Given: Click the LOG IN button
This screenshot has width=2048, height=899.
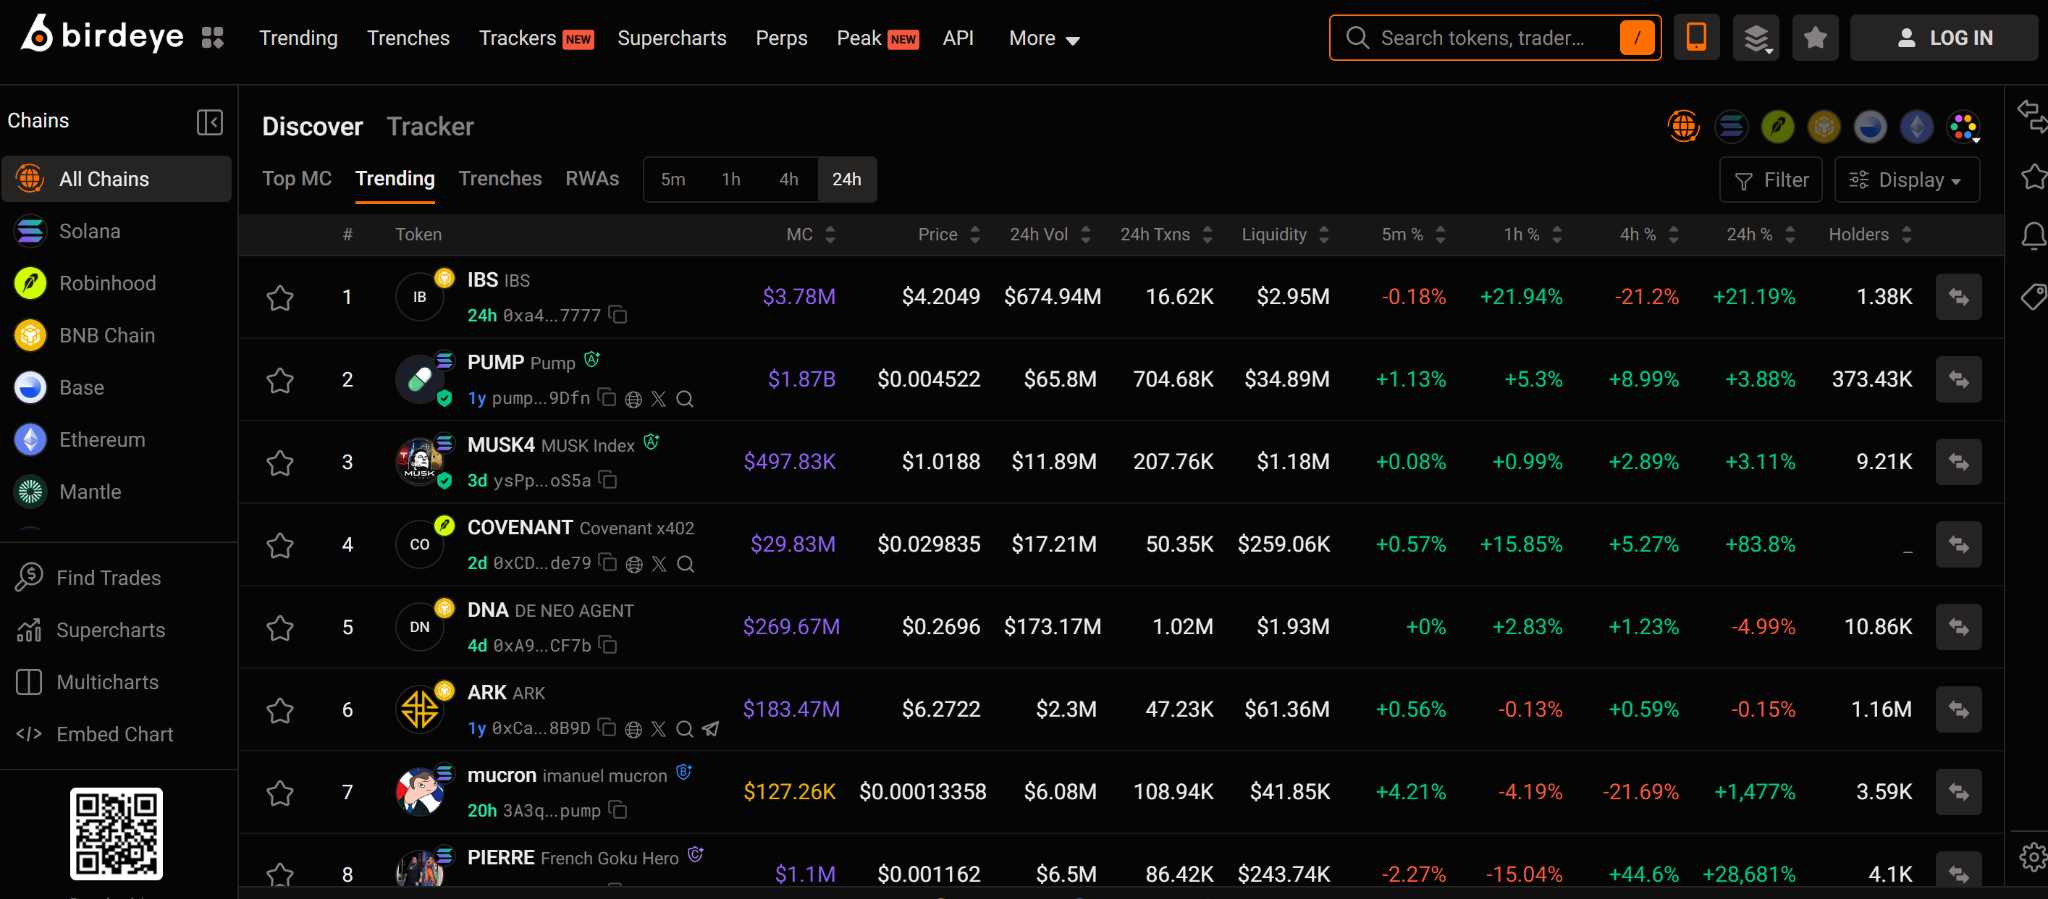Looking at the screenshot, I should (1944, 38).
